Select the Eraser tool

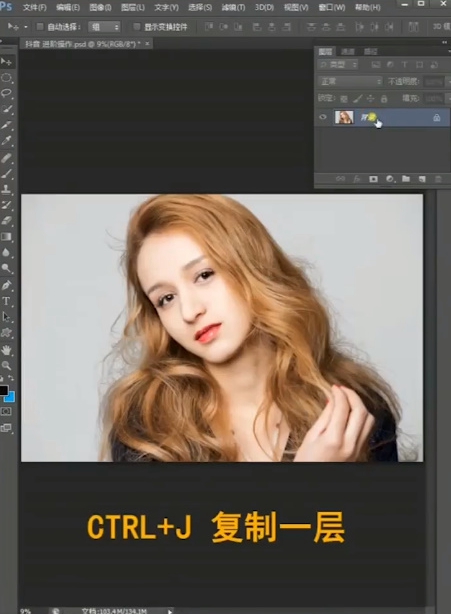point(7,221)
